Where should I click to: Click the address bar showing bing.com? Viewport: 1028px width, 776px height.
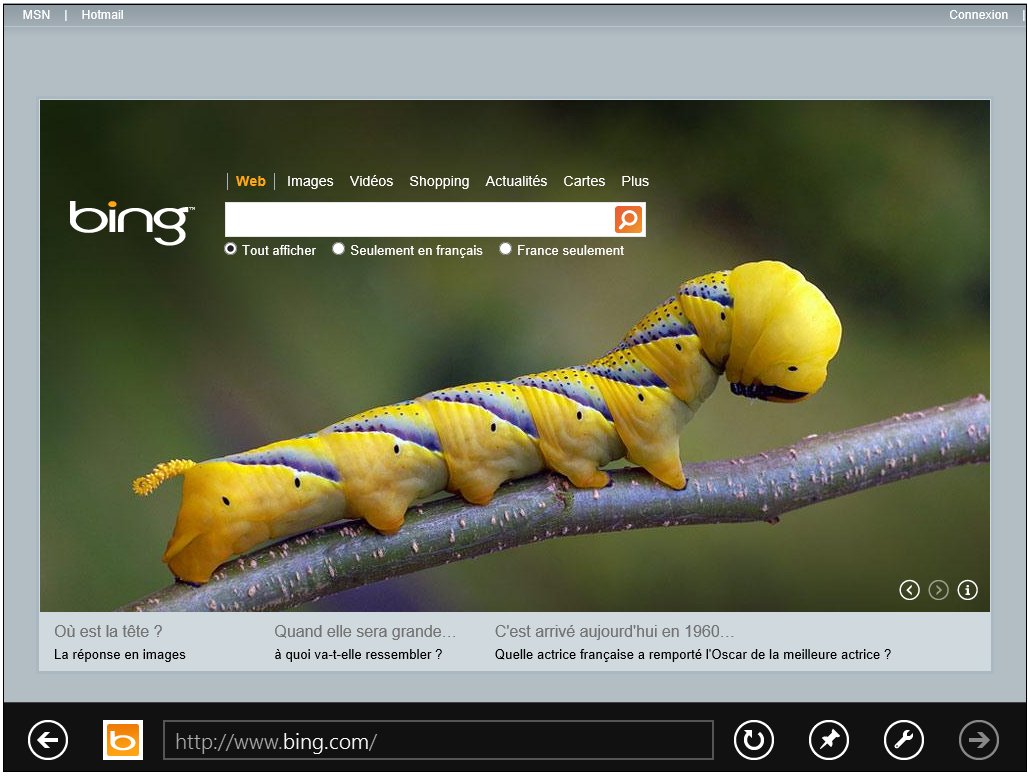(x=438, y=741)
